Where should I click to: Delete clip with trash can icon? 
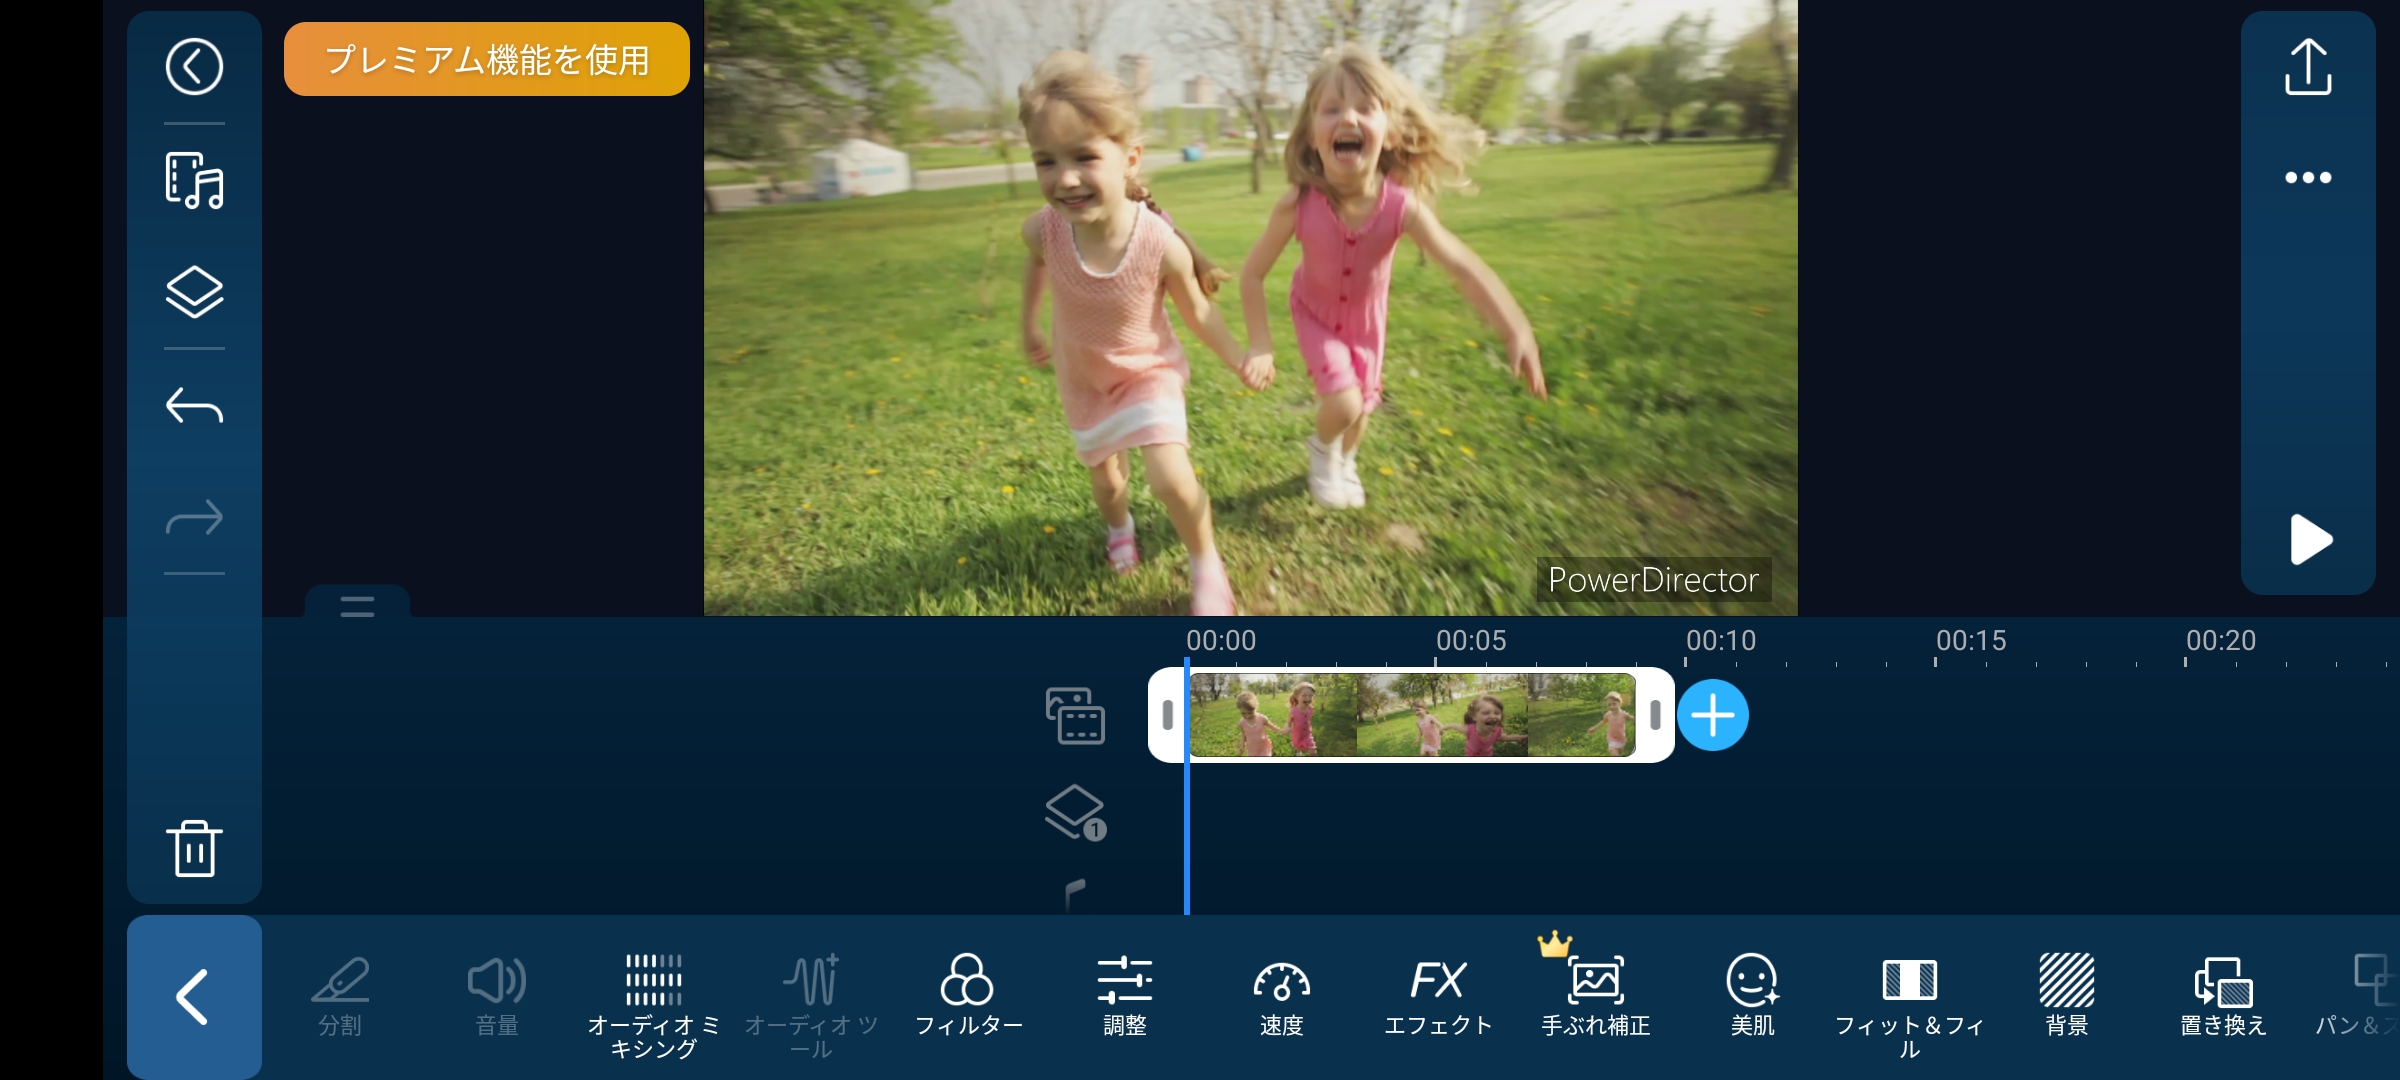tap(194, 849)
